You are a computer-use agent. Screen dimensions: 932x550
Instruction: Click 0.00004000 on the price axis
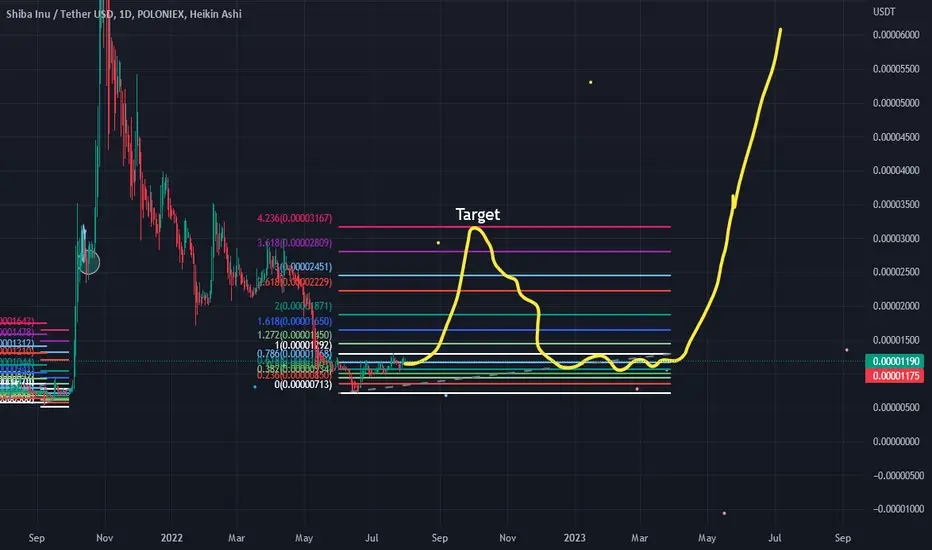[896, 170]
